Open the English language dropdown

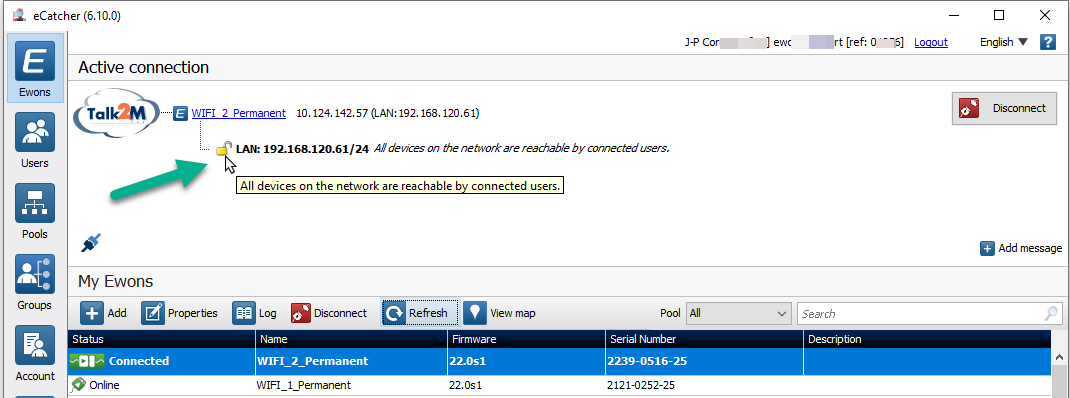coord(1003,42)
